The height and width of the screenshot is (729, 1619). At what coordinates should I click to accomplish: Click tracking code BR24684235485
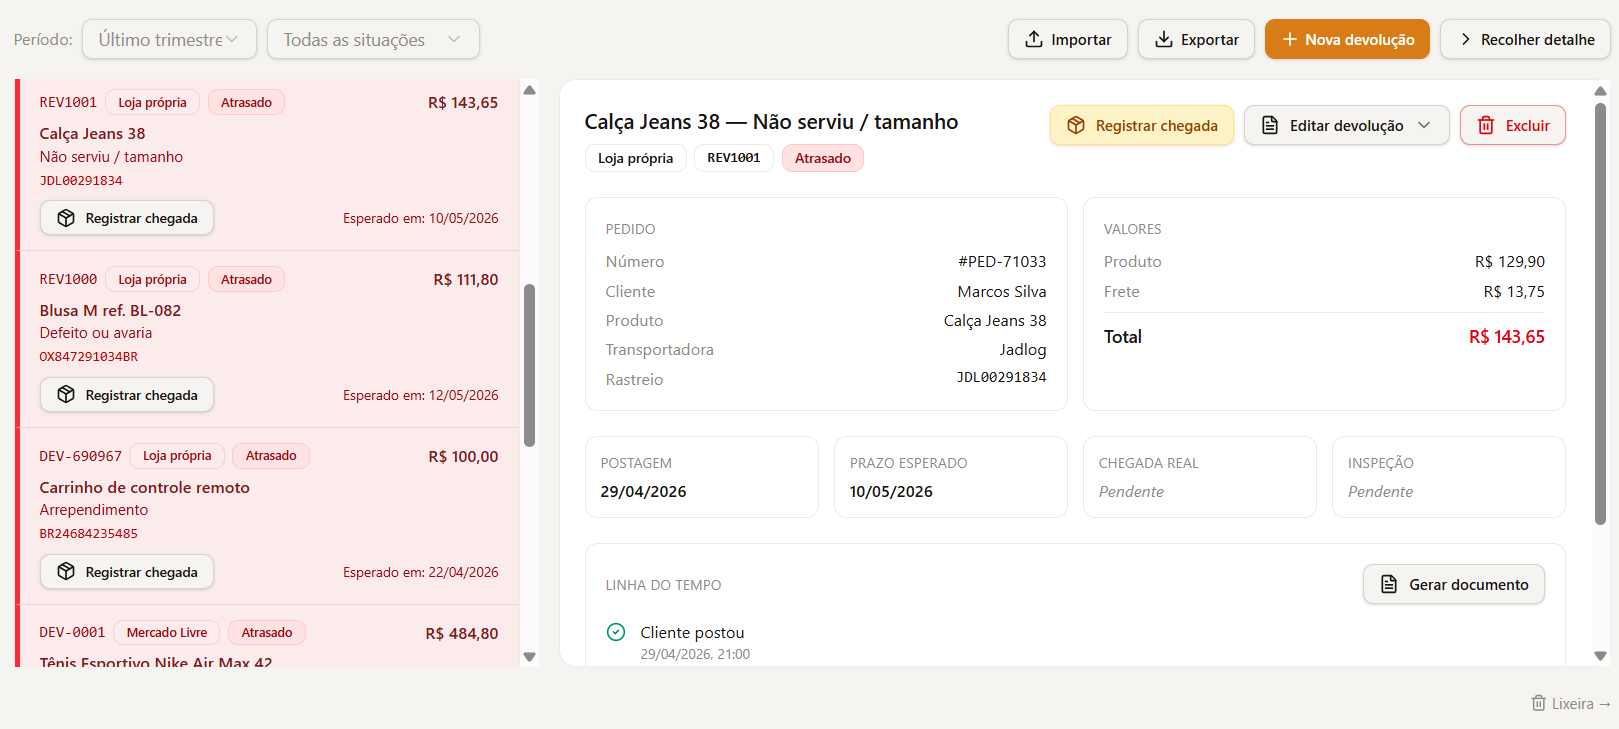point(89,534)
